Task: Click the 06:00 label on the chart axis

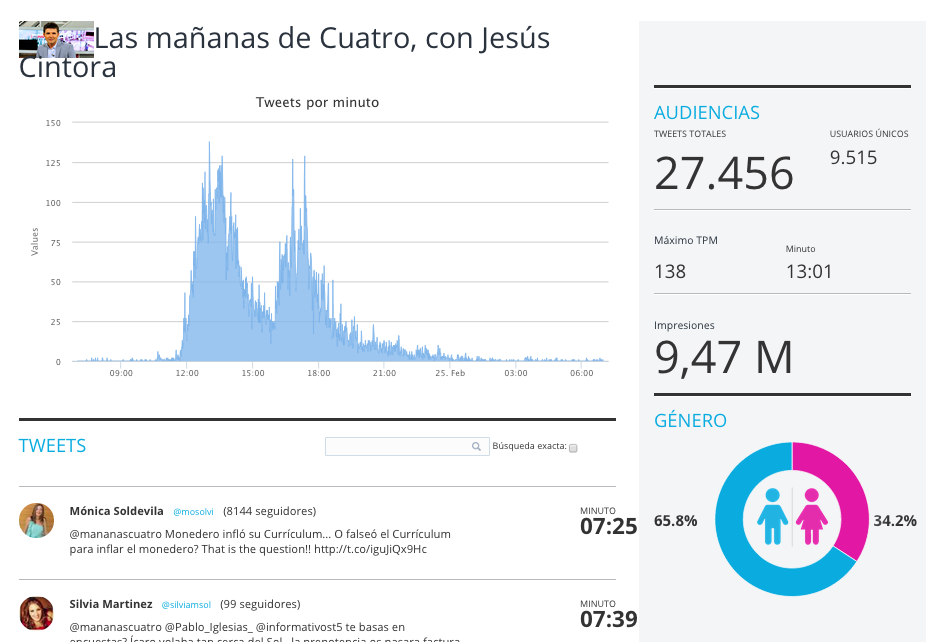Action: click(582, 373)
